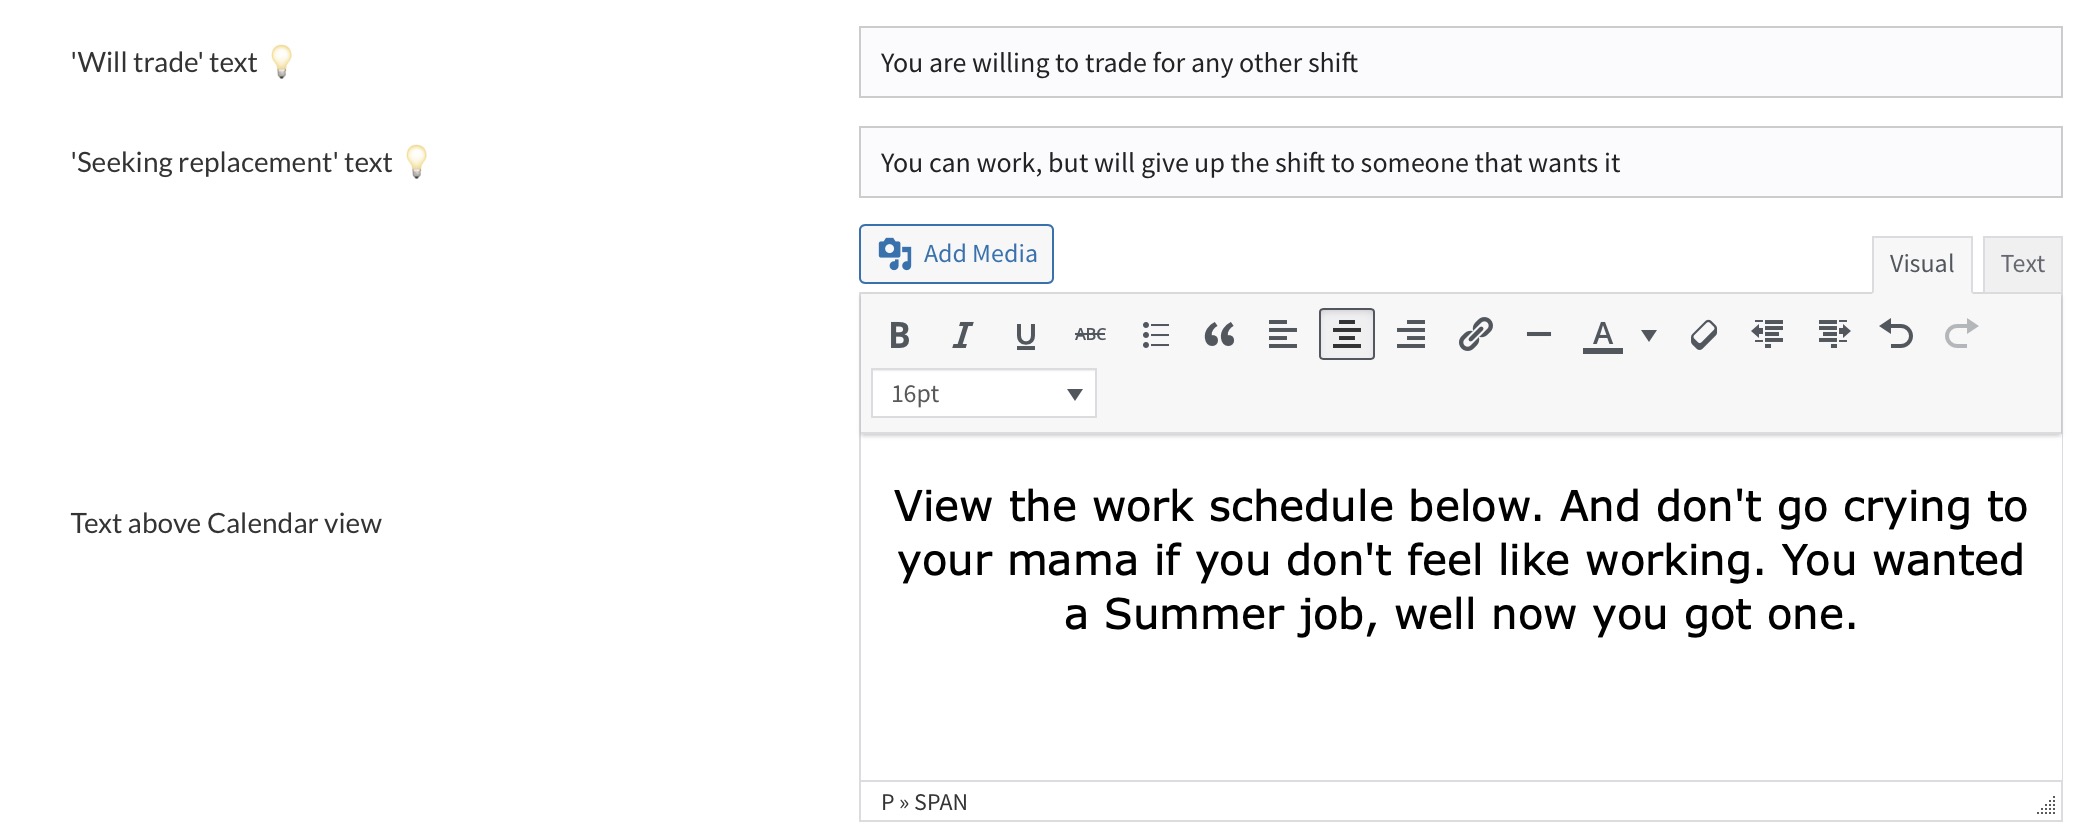Insert or edit a link

pyautogui.click(x=1475, y=334)
